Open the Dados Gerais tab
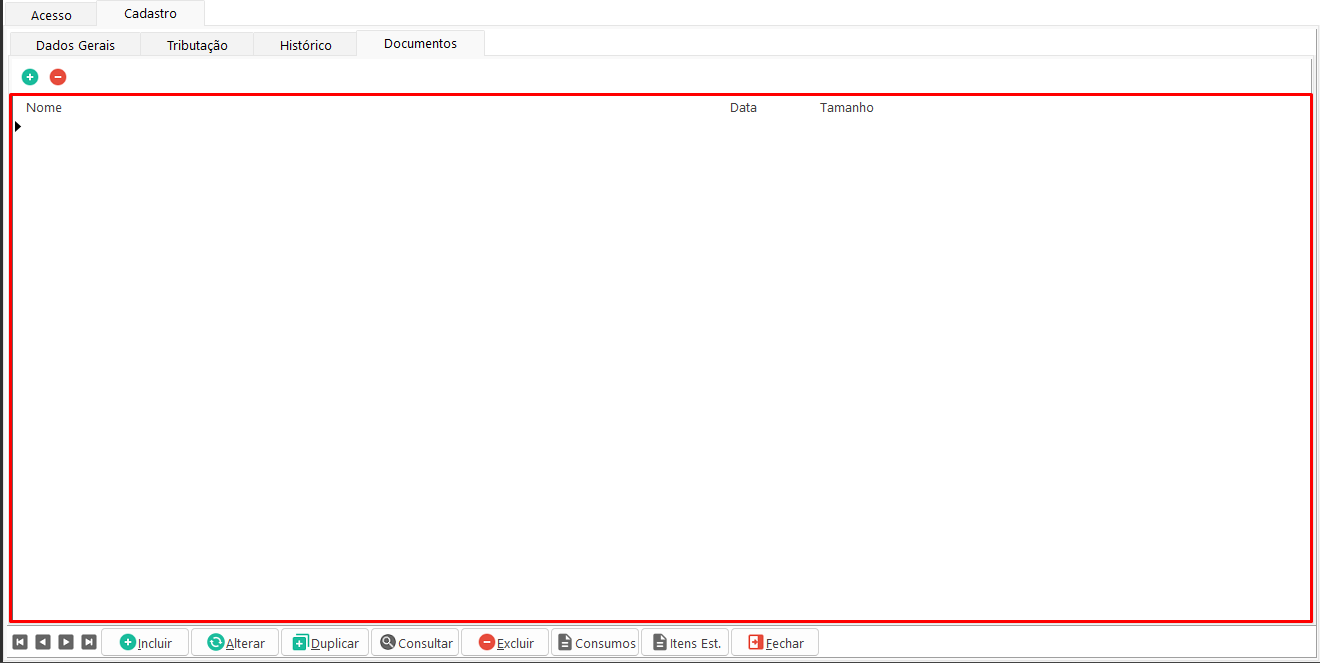The height and width of the screenshot is (663, 1320). pyautogui.click(x=75, y=45)
